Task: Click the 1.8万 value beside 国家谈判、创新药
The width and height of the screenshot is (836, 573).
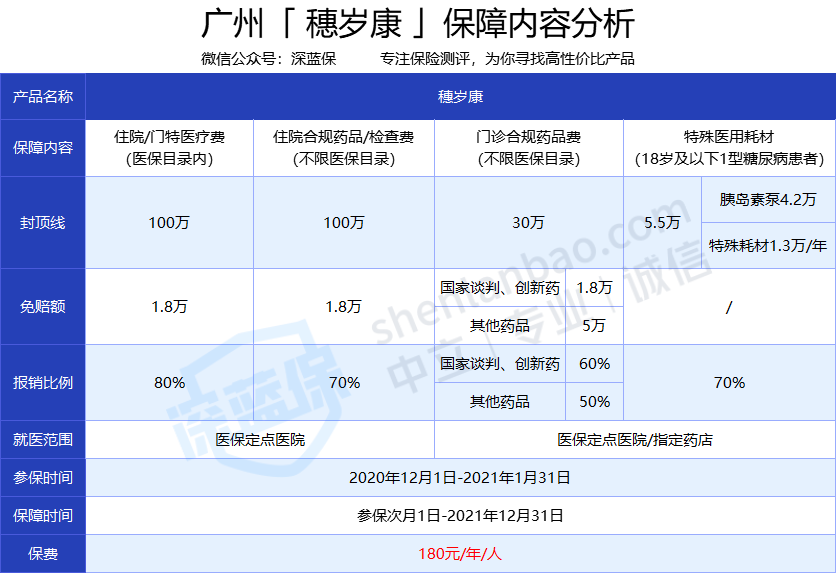Action: click(x=594, y=288)
